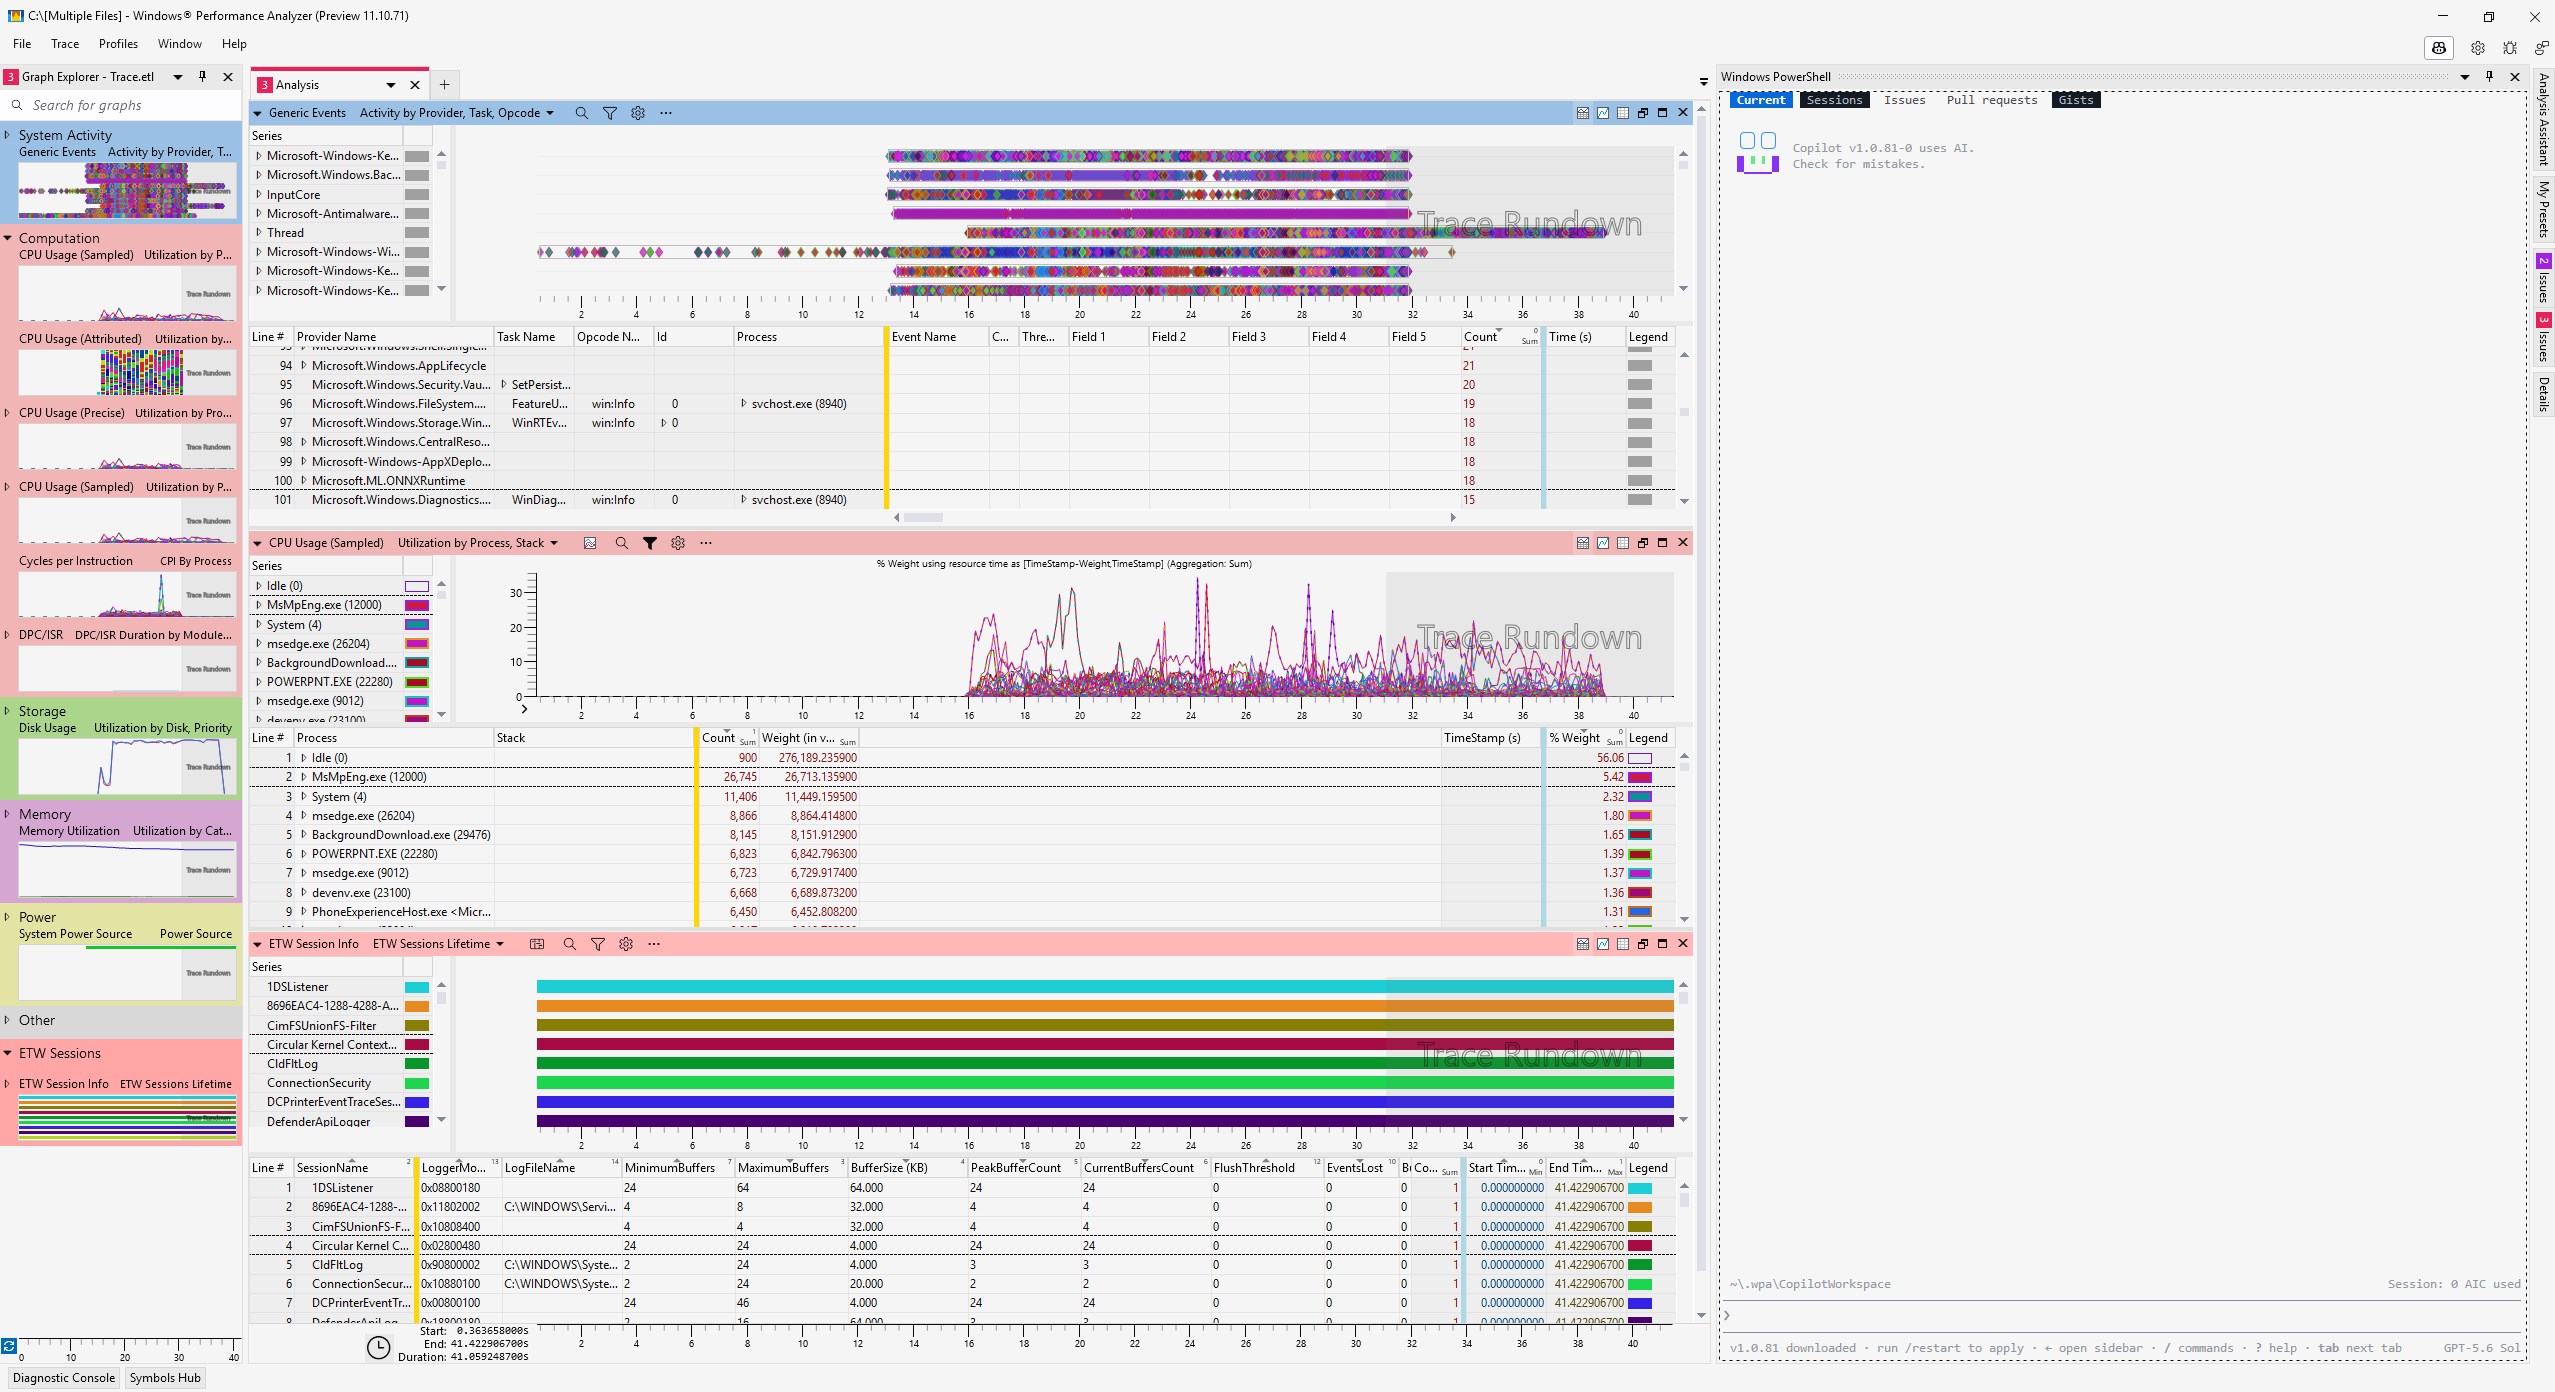Switch Generic Events to graph-only view

point(1603,113)
